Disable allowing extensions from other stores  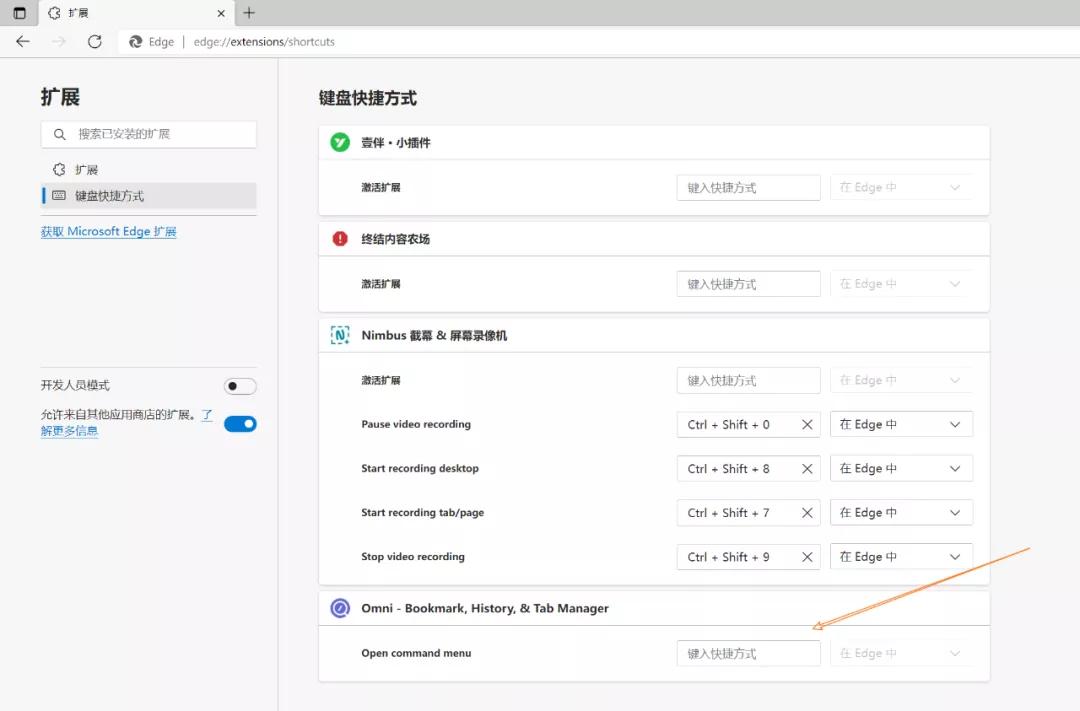[240, 424]
